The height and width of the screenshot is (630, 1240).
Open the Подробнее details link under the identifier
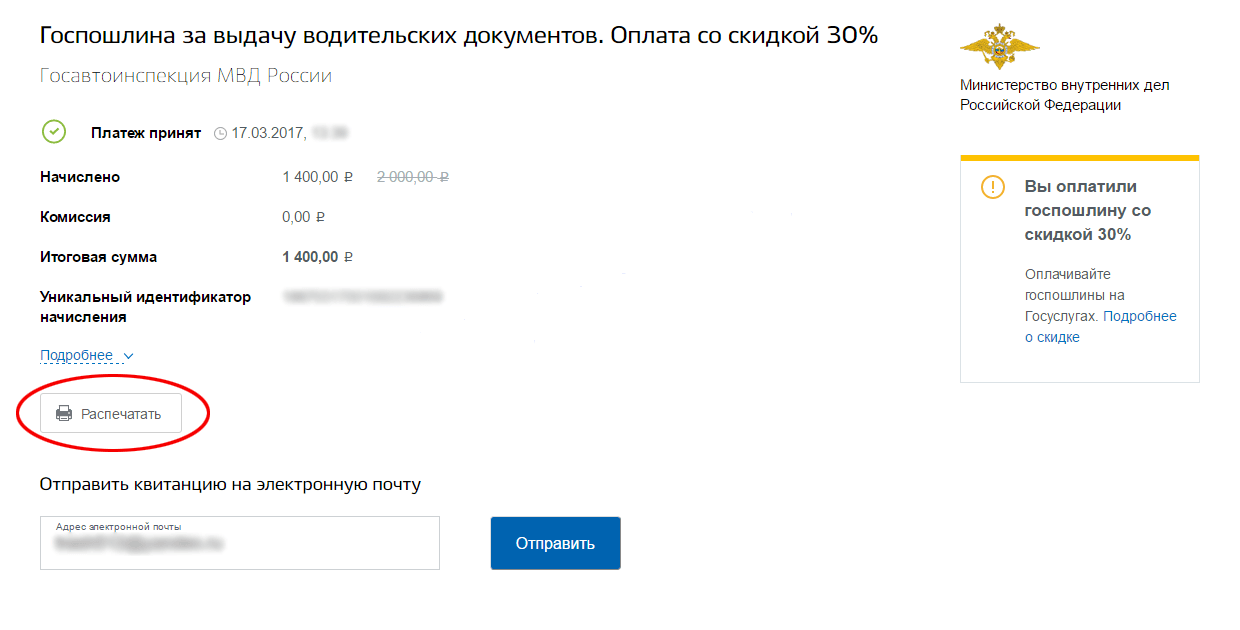pyautogui.click(x=76, y=356)
